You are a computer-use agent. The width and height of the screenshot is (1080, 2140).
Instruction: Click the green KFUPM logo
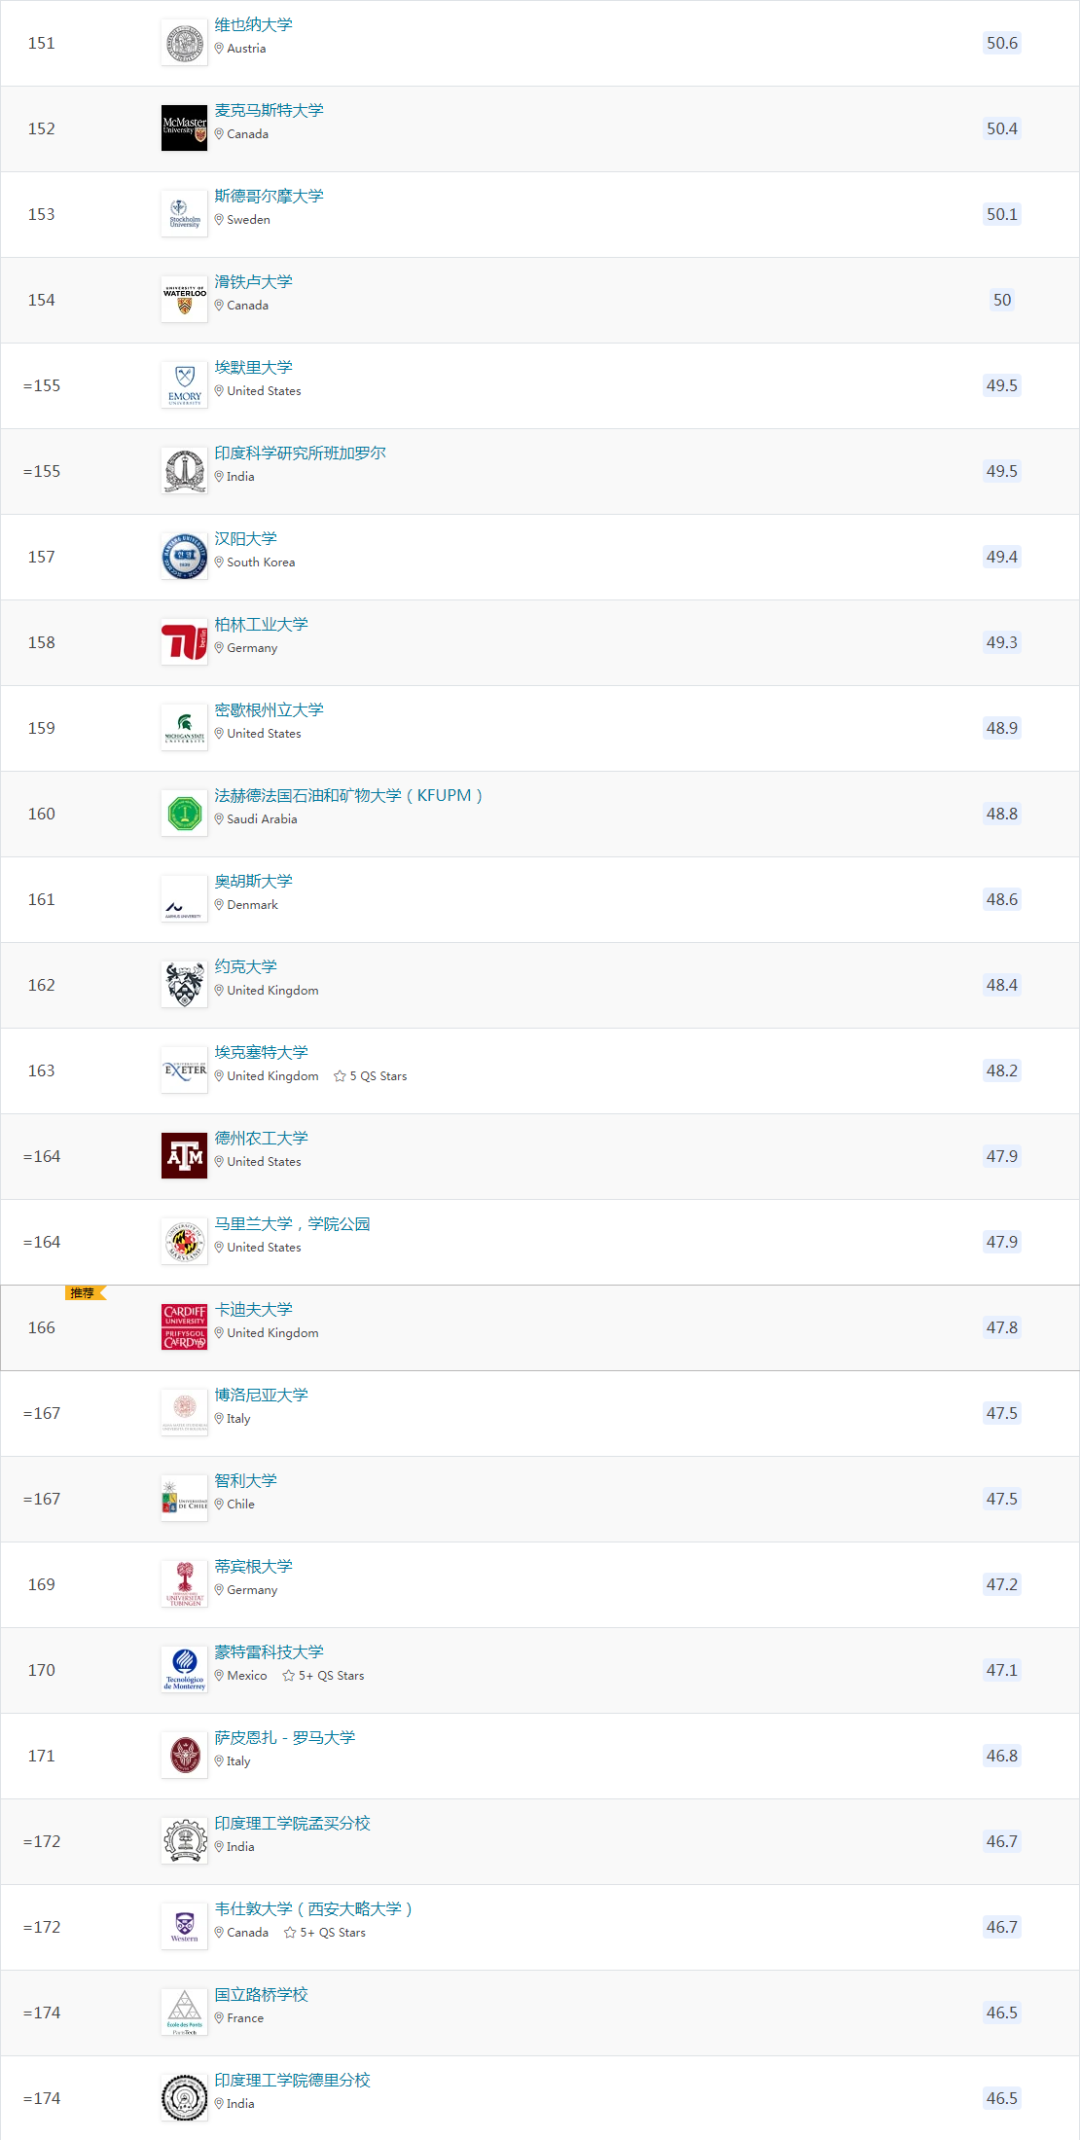click(184, 814)
